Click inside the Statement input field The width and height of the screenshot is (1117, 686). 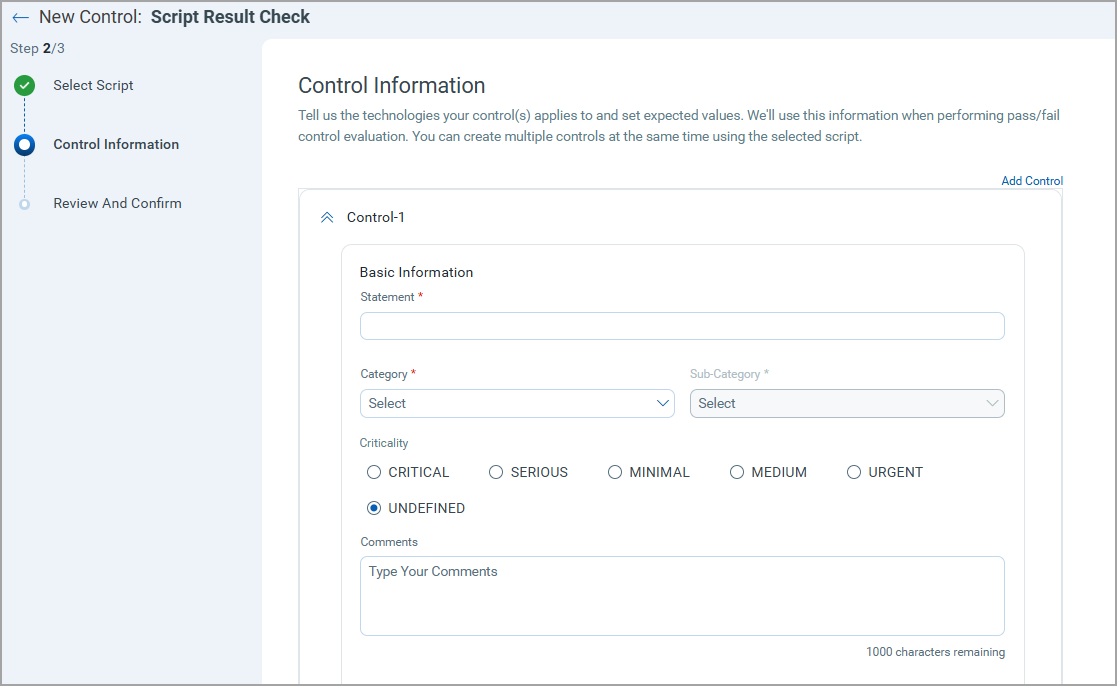(x=682, y=325)
